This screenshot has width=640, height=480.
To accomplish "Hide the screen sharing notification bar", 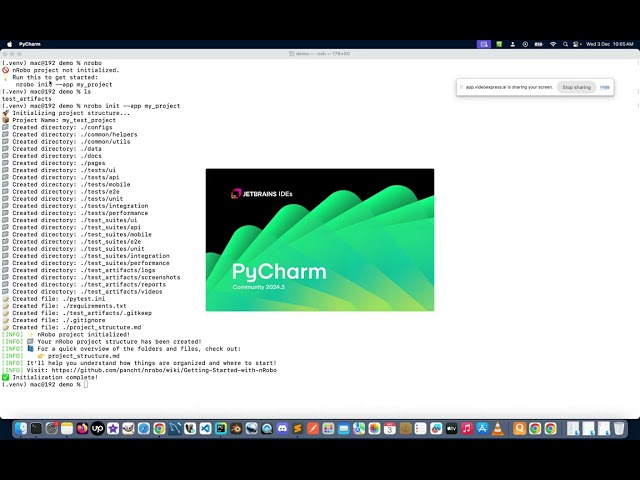I will coord(604,87).
